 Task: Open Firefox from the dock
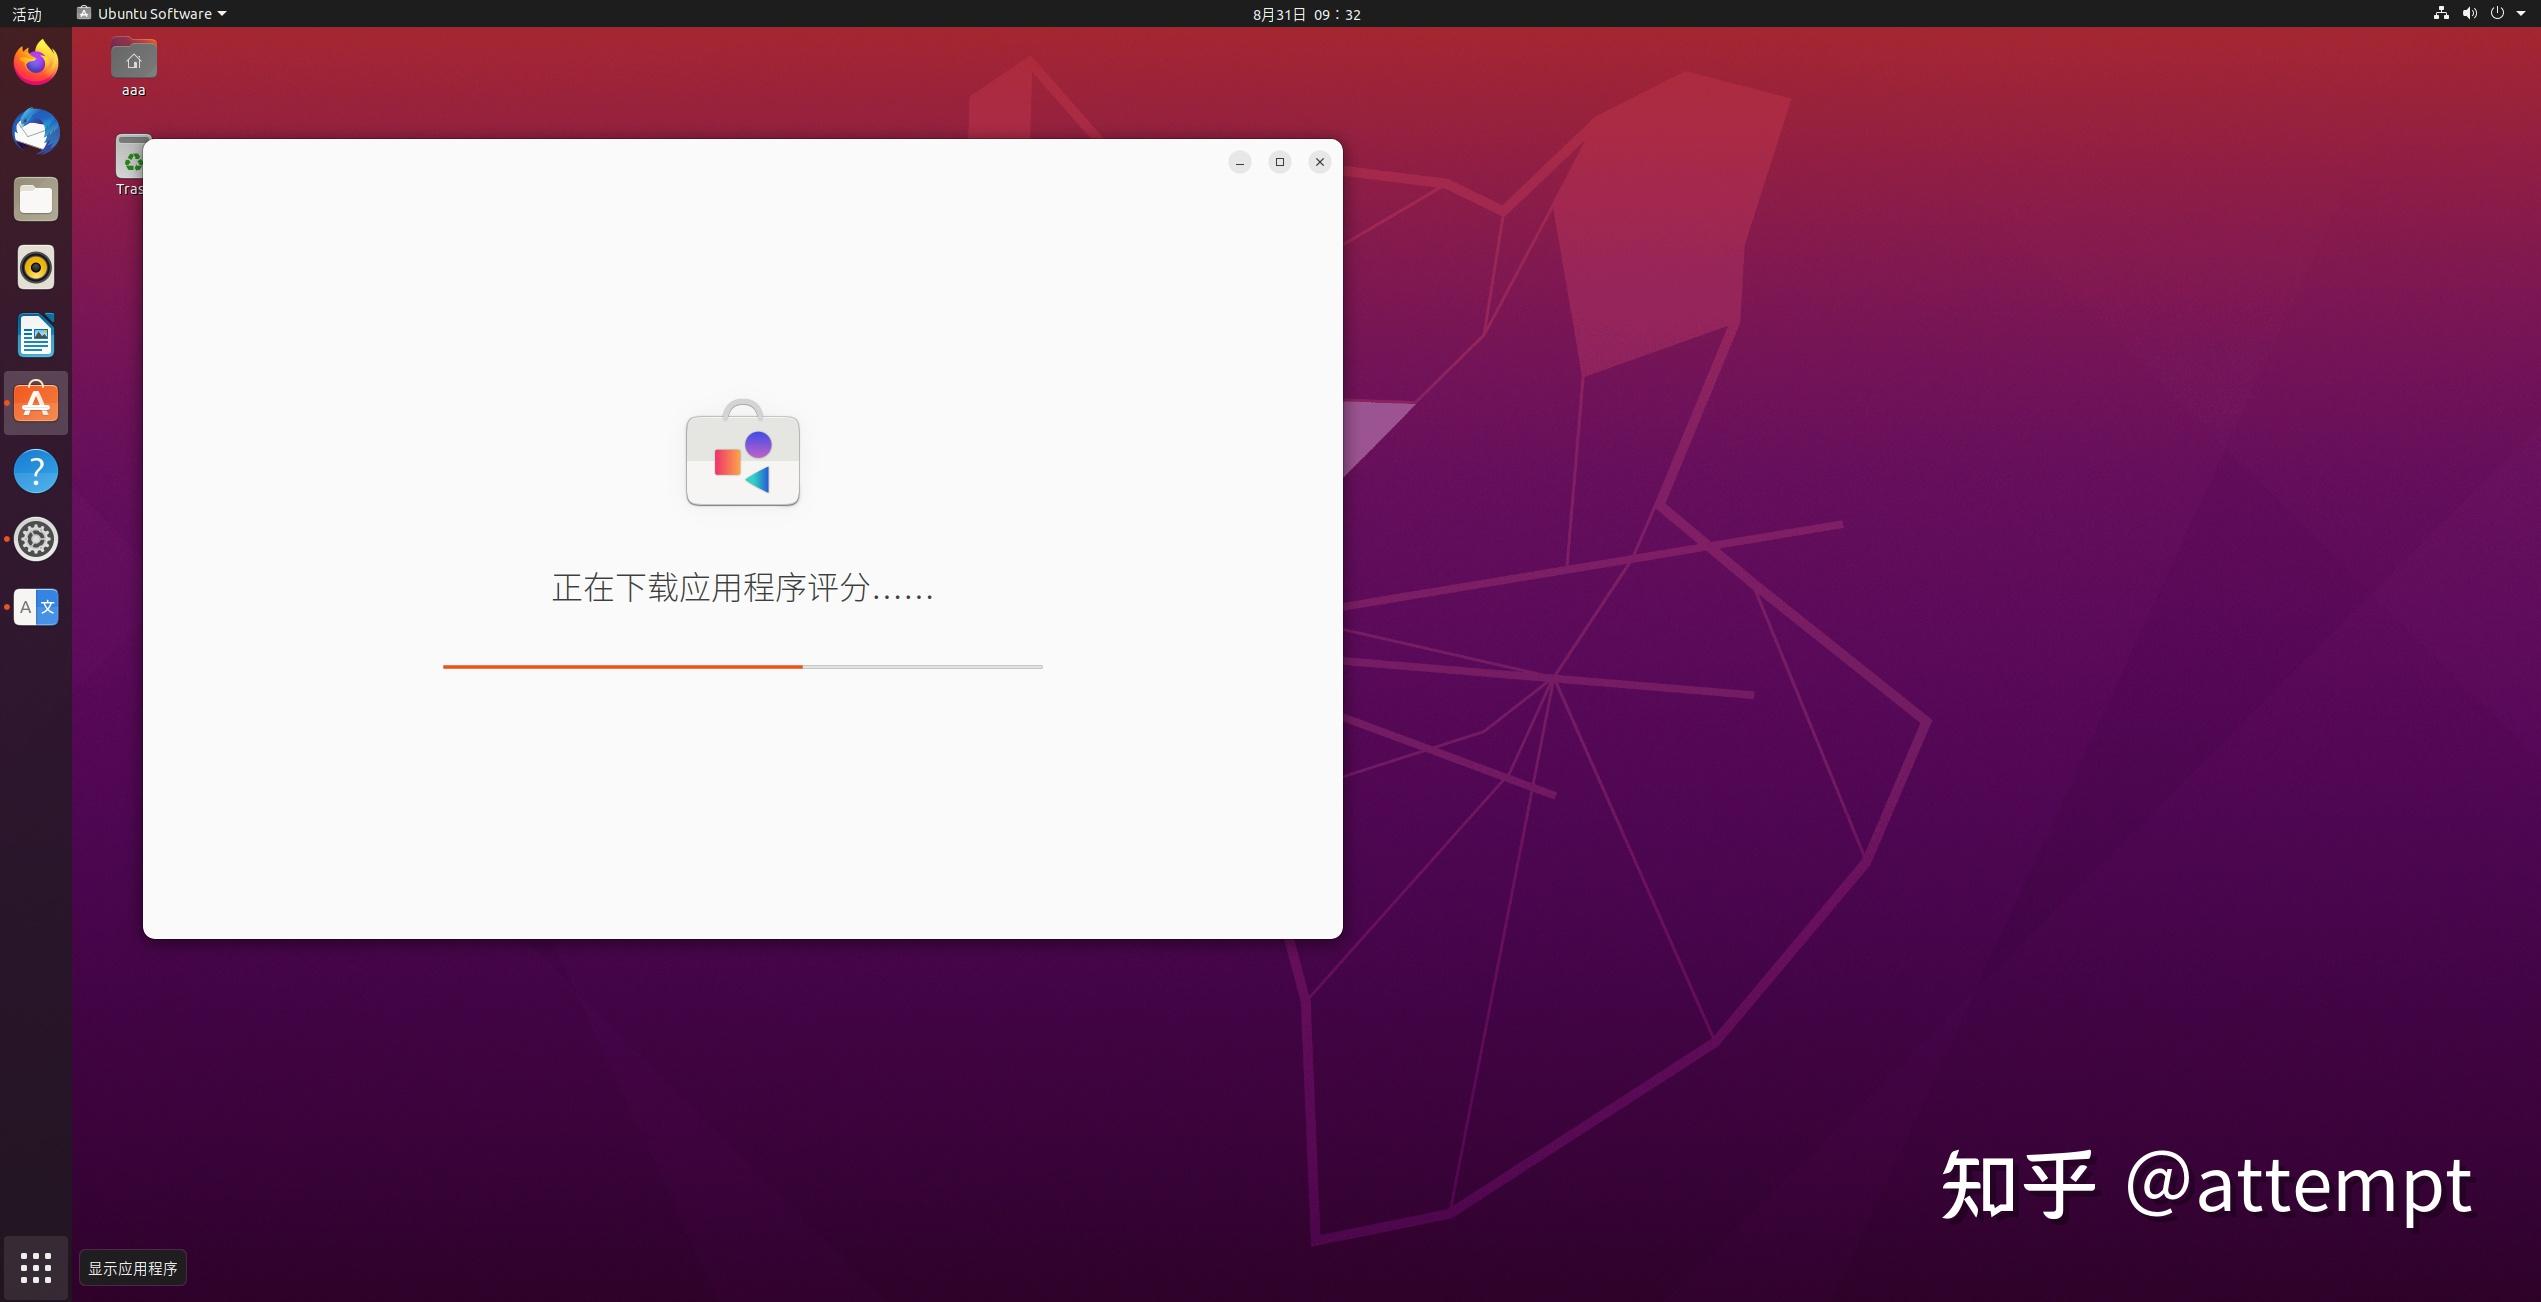click(x=36, y=63)
